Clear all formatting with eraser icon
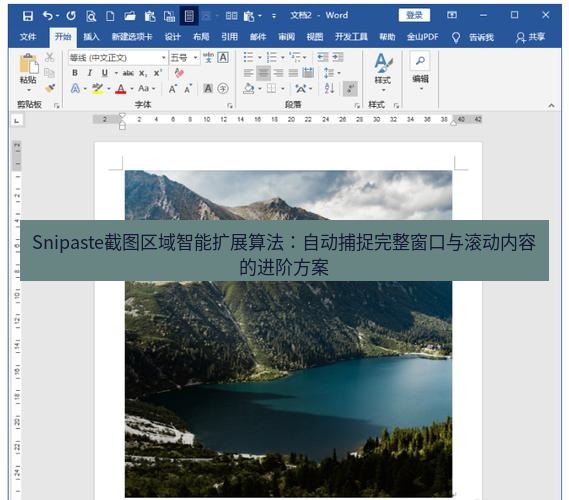Image resolution: width=569 pixels, height=500 pixels. point(179,73)
